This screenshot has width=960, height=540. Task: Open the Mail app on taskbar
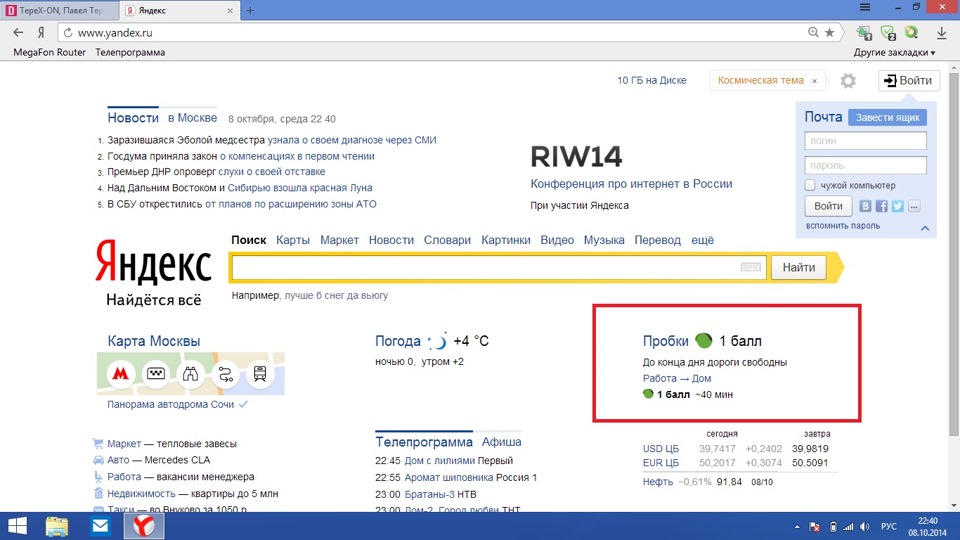tap(100, 526)
